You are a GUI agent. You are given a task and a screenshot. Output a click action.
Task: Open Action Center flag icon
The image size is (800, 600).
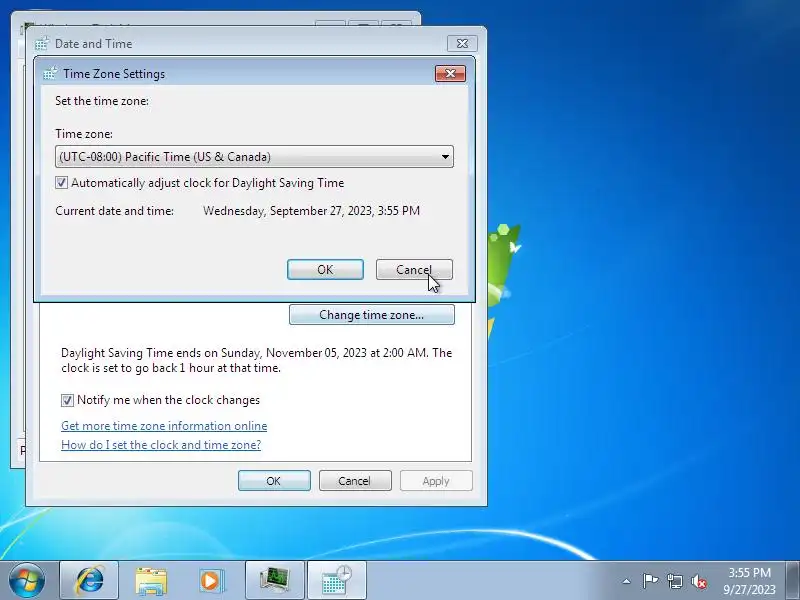650,581
